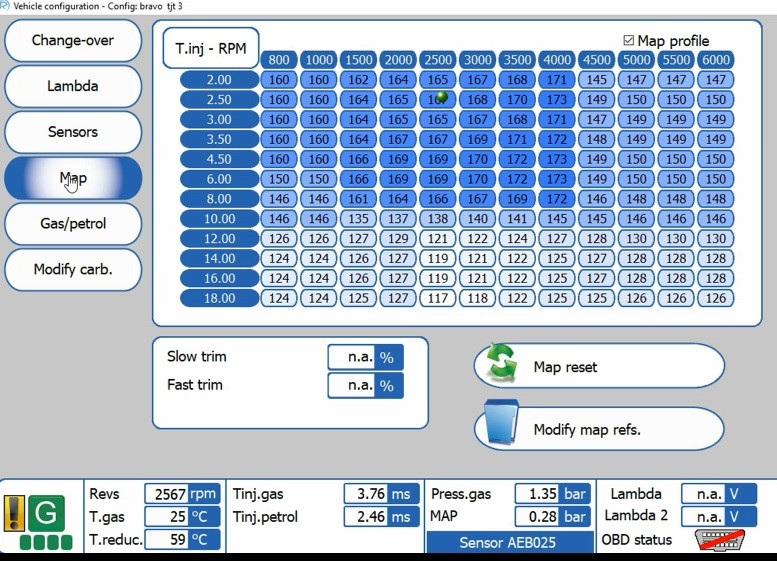This screenshot has height=561, width=777.
Task: Click the crossed-out OBD connector status icon
Action: click(720, 540)
